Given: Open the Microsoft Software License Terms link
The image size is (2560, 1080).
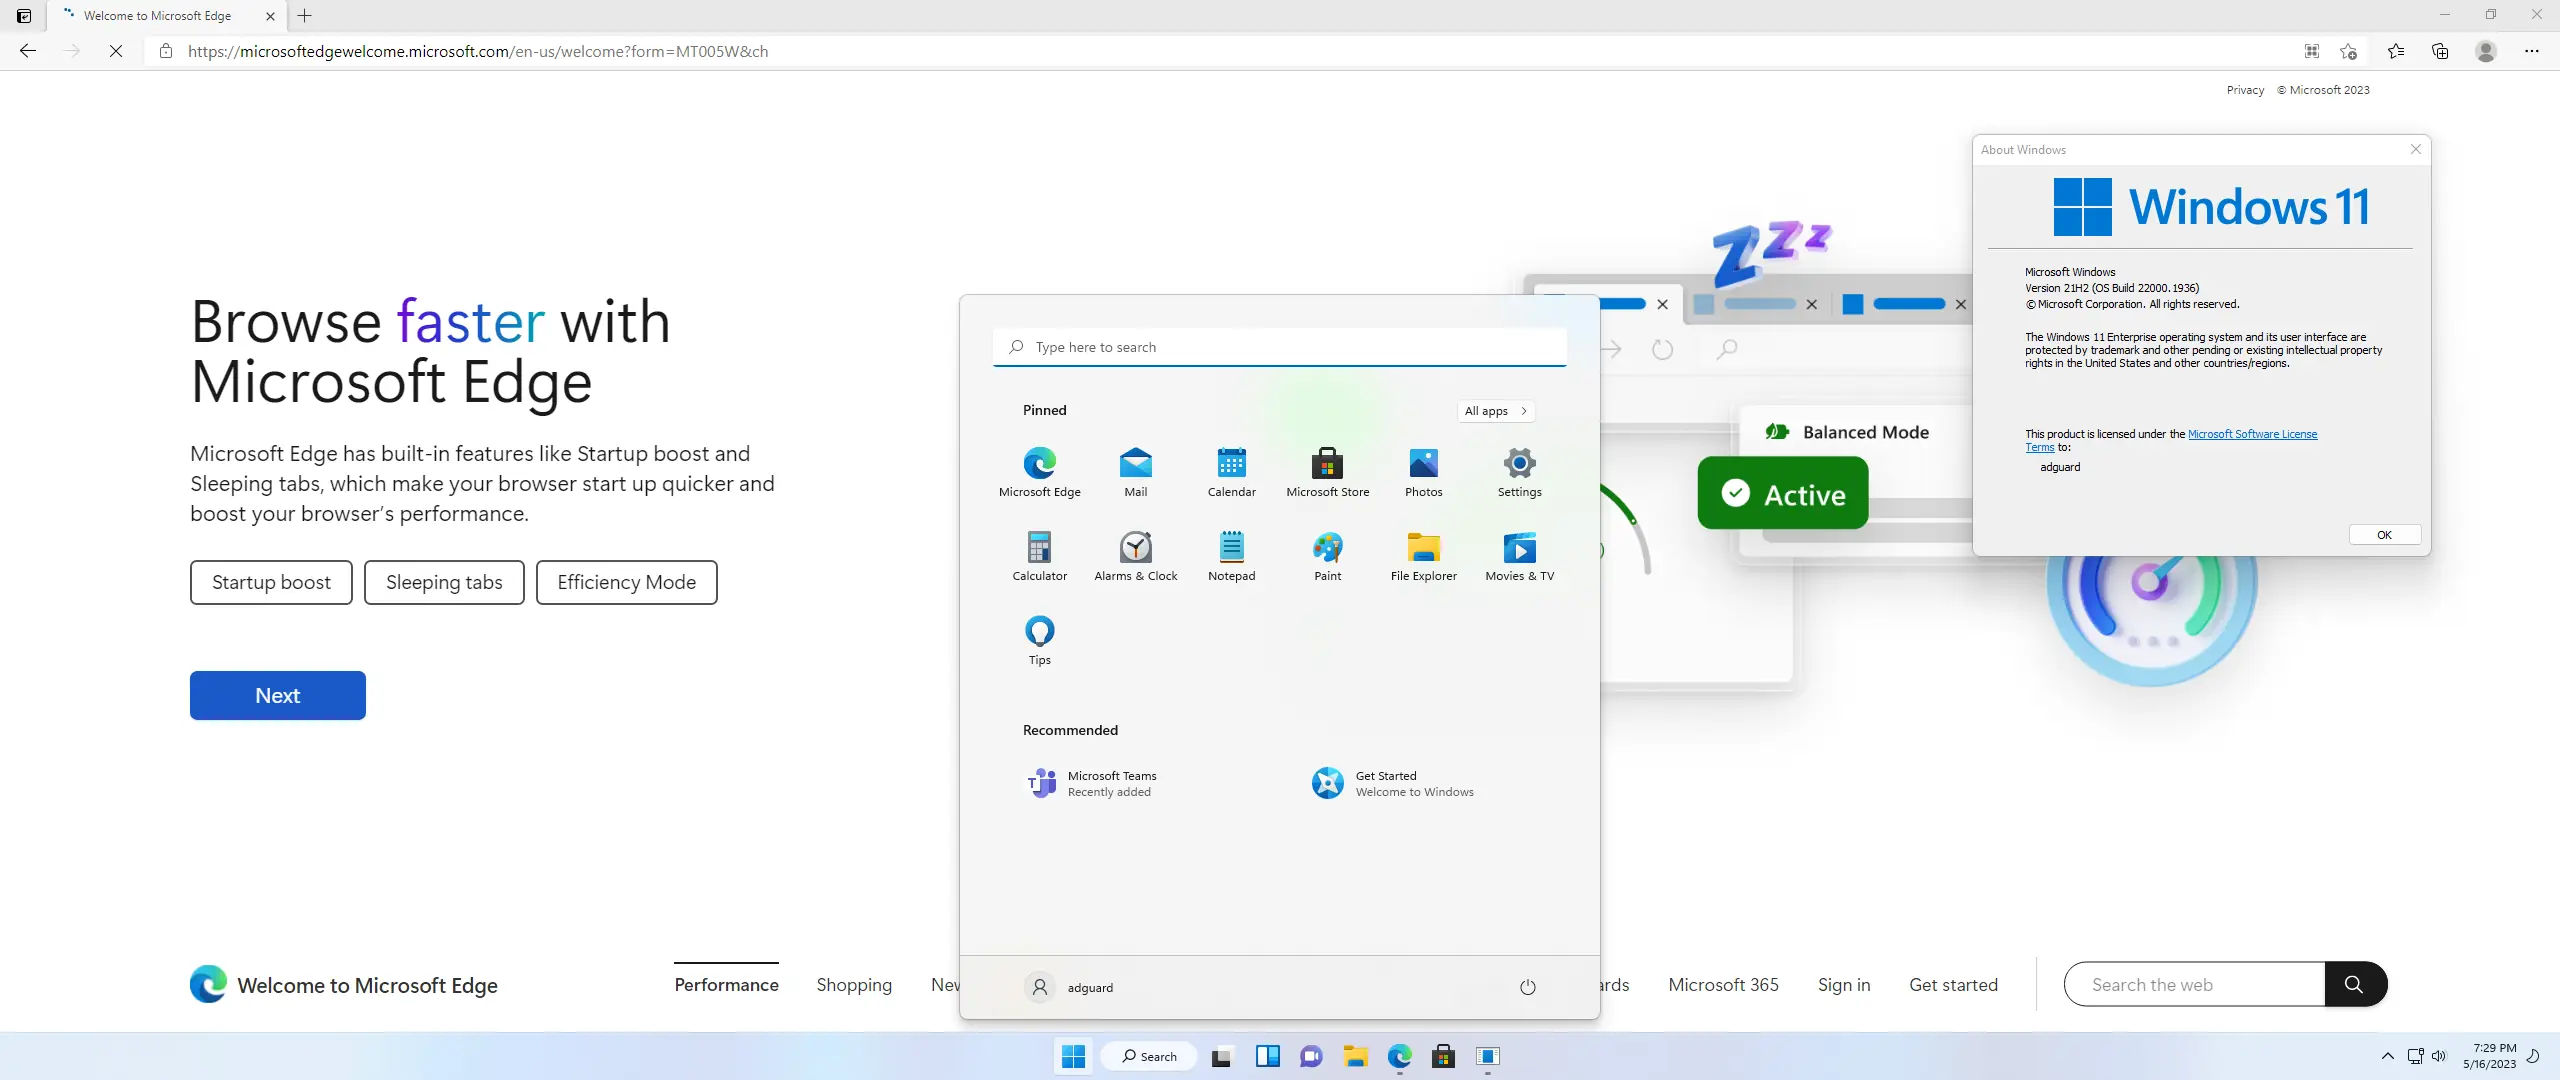Looking at the screenshot, I should click(x=2252, y=433).
